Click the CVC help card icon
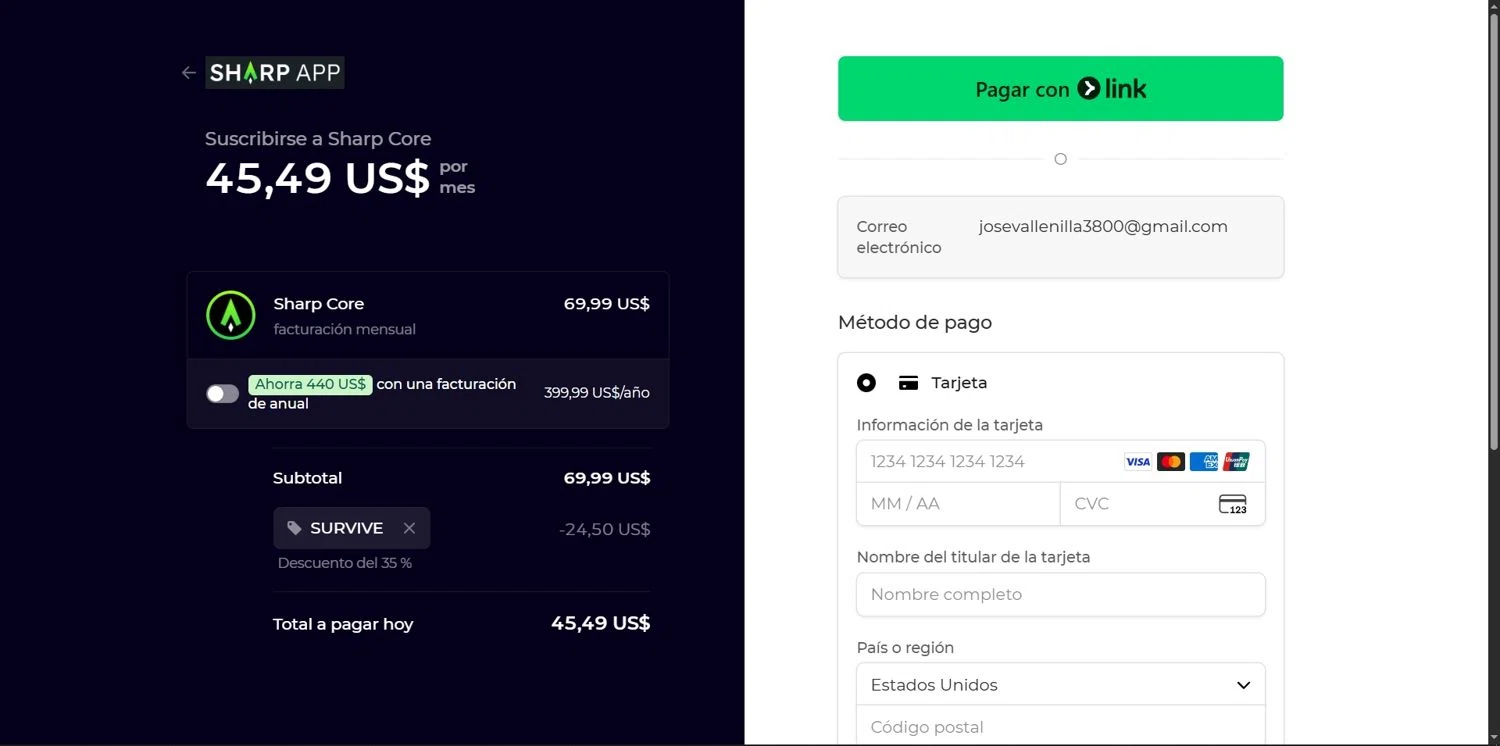This screenshot has width=1500, height=746. tap(1233, 504)
